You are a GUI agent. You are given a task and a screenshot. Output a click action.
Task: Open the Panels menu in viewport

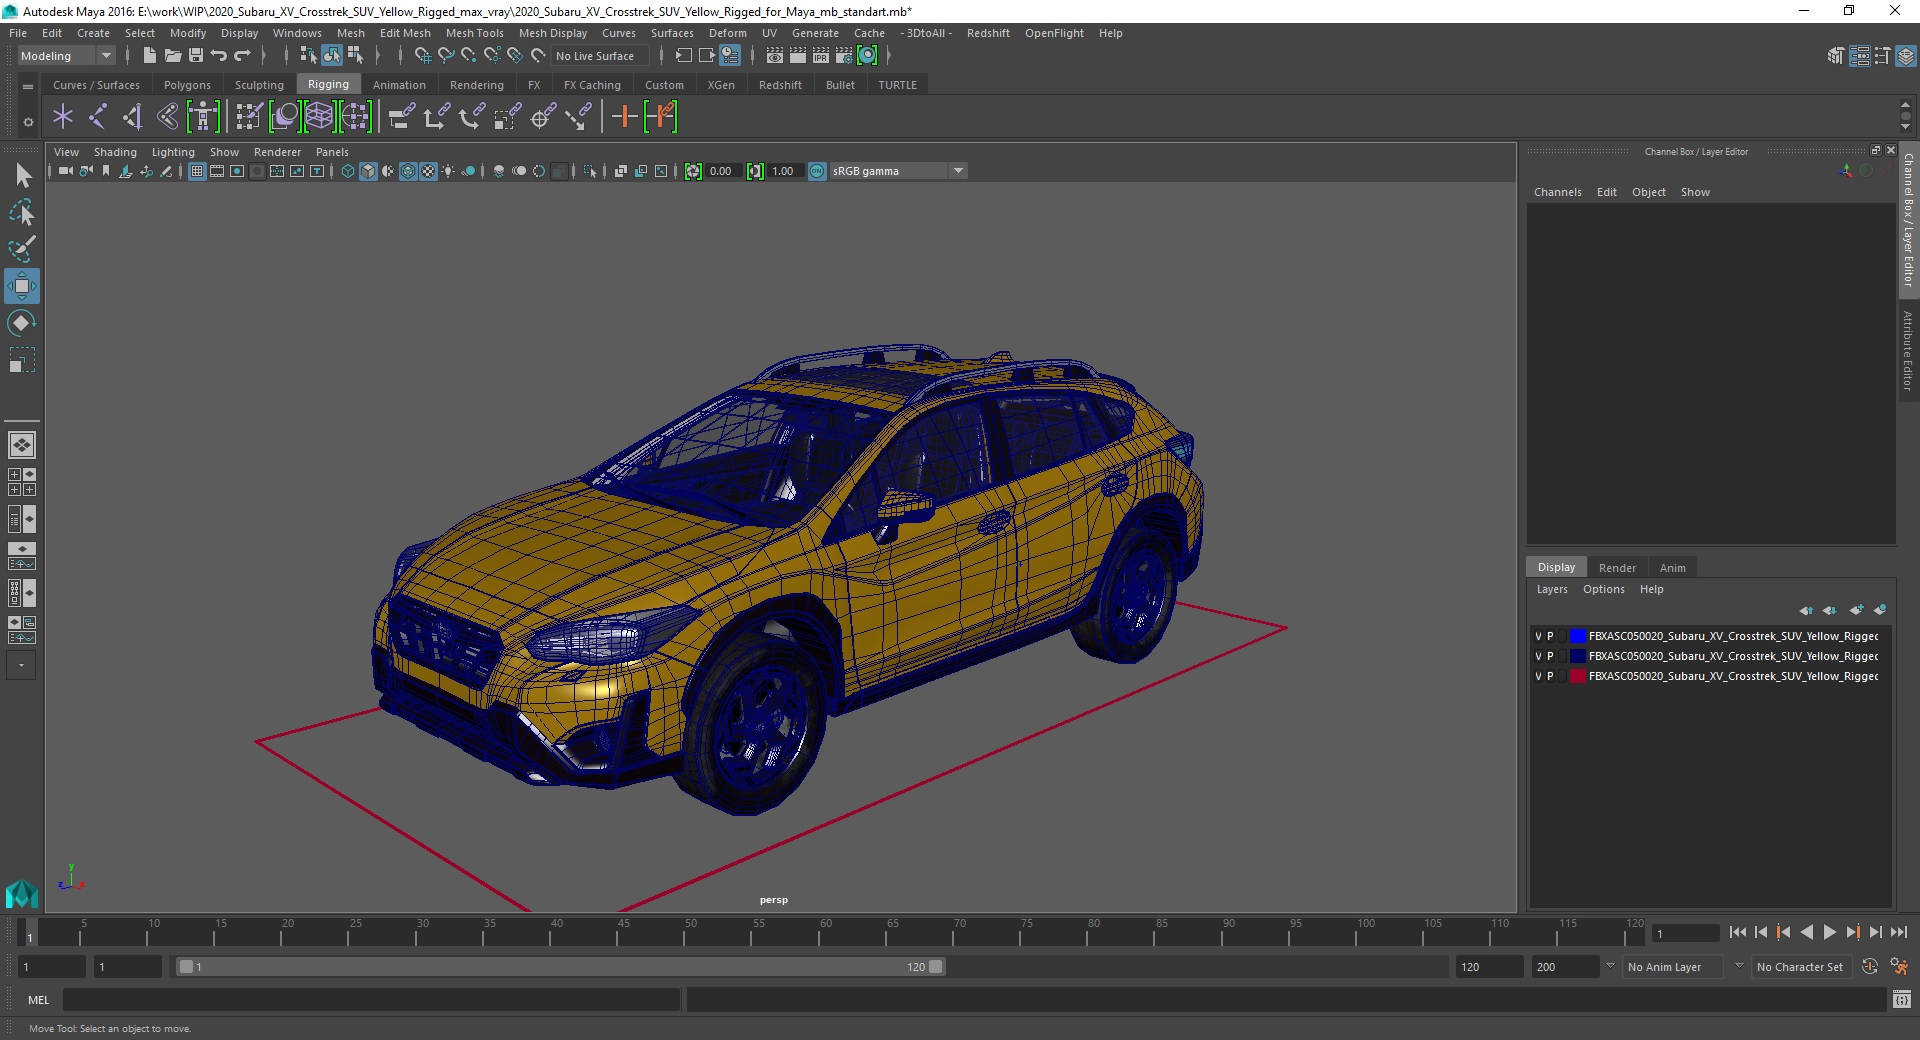332,152
